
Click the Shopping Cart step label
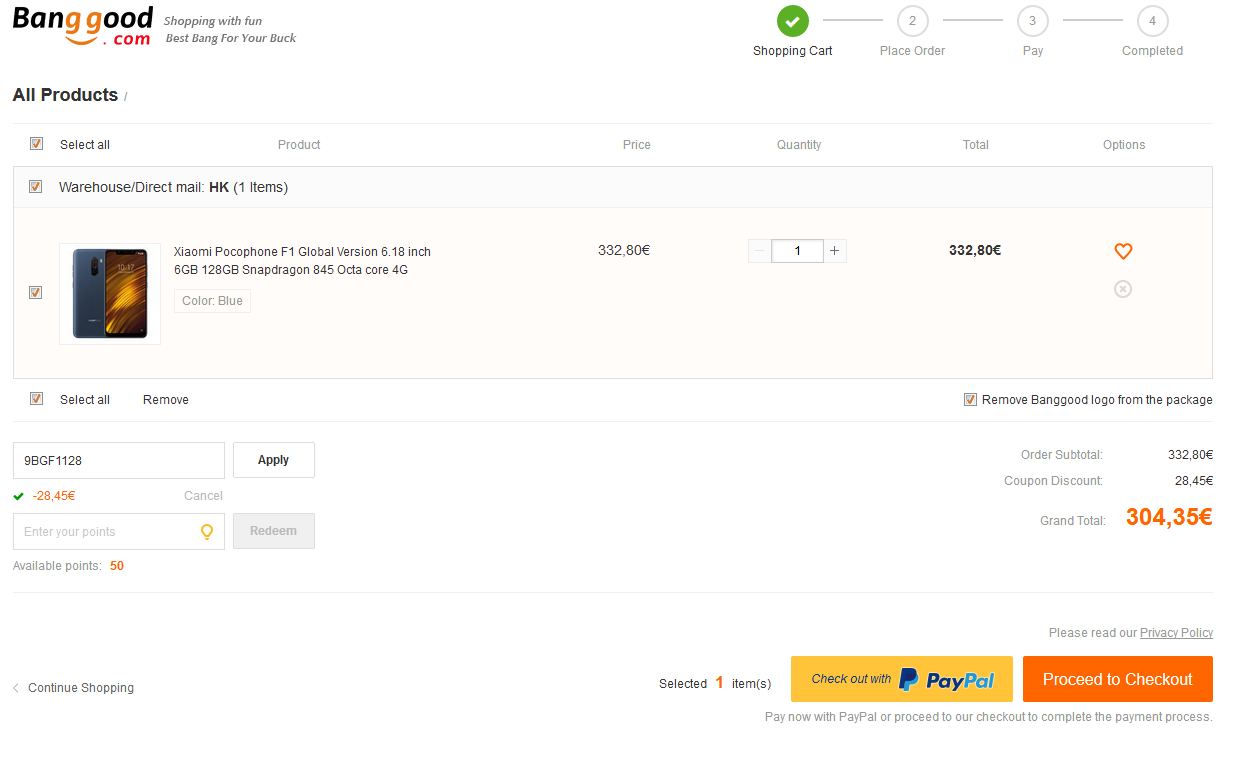793,51
